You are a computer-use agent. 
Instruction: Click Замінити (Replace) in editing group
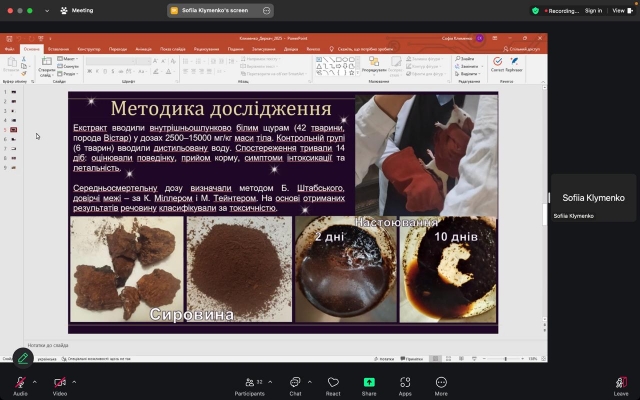469,66
